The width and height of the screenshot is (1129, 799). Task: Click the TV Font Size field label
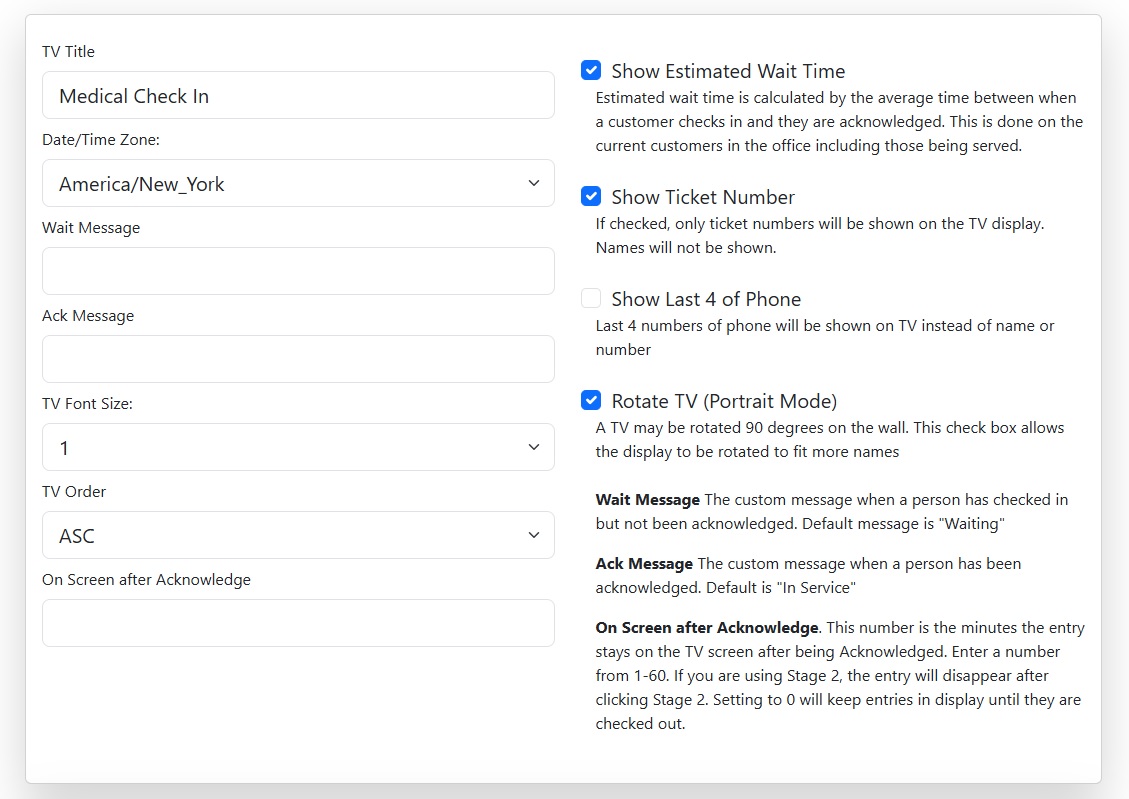pos(87,403)
